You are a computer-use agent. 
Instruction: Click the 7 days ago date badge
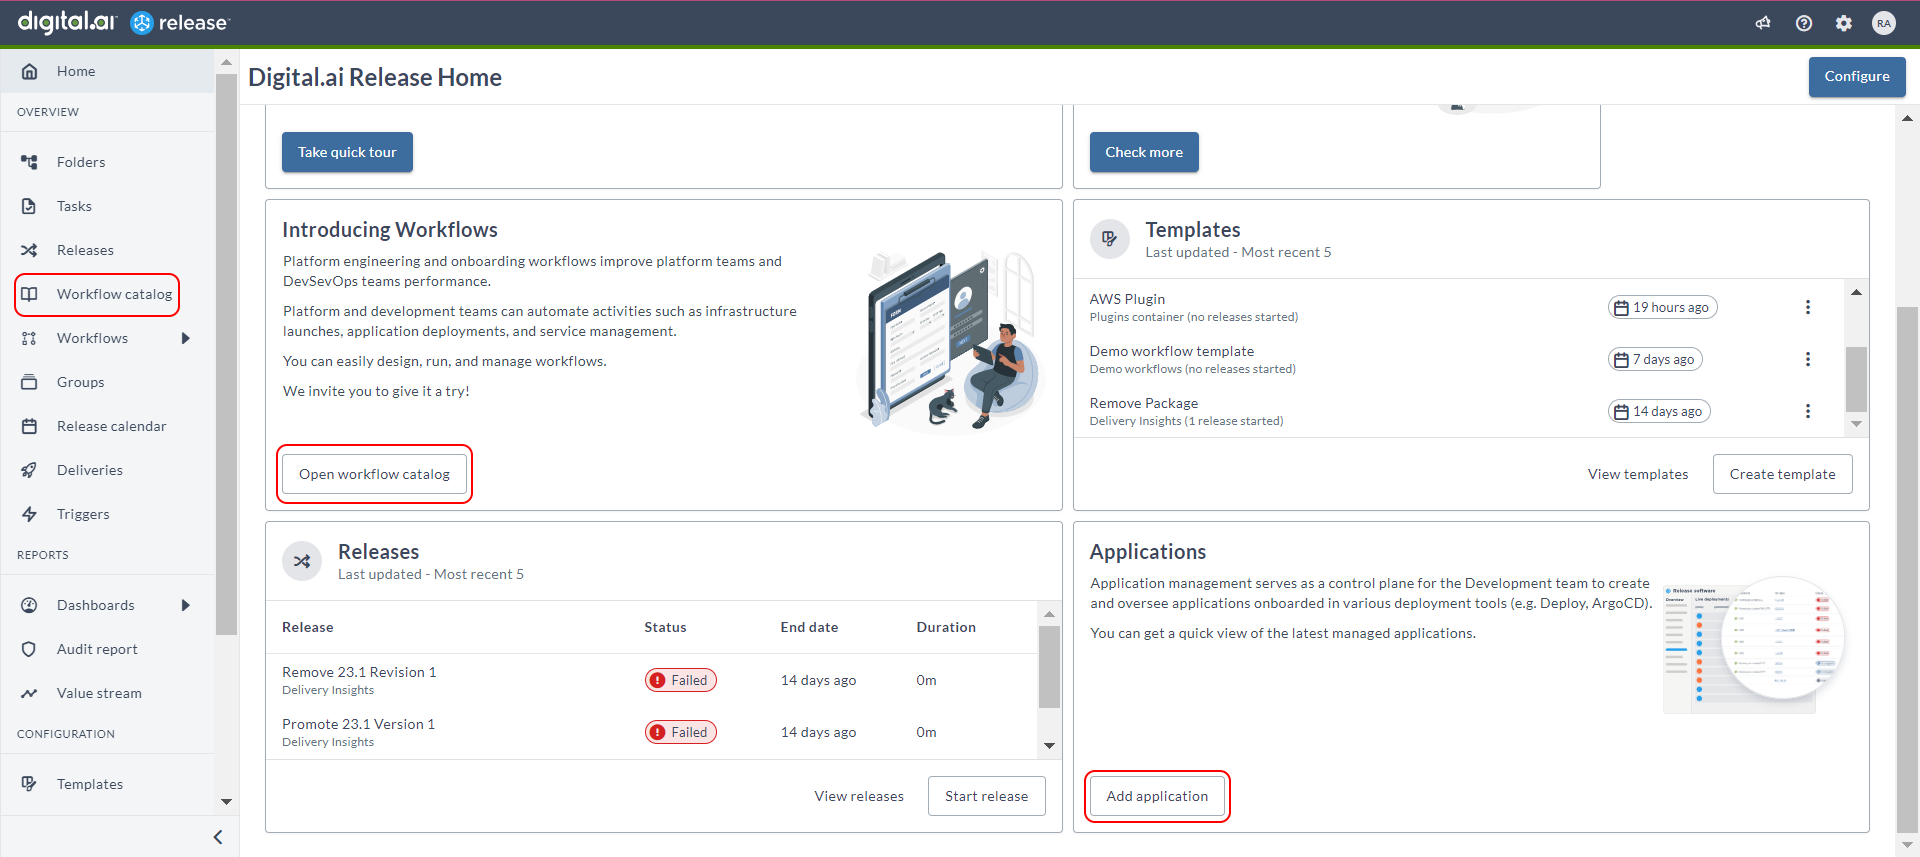[1655, 359]
